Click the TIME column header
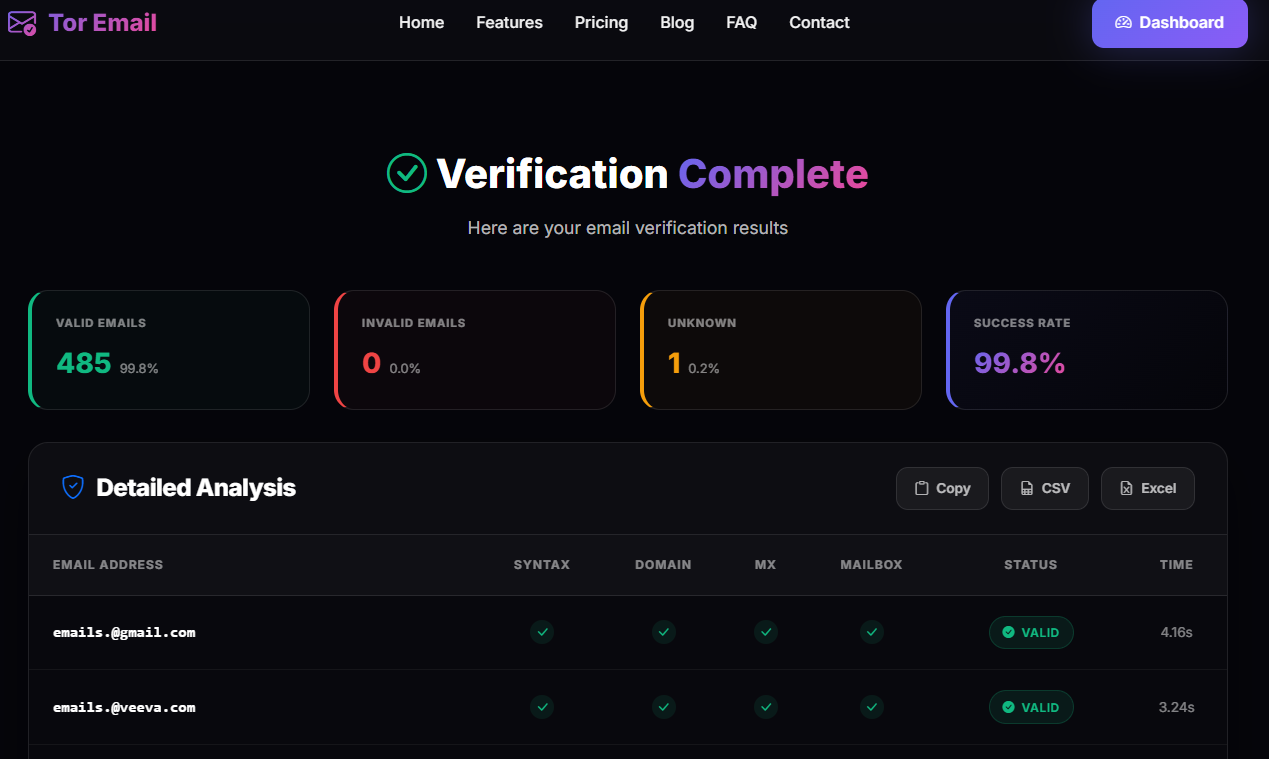The image size is (1269, 759). [x=1176, y=565]
